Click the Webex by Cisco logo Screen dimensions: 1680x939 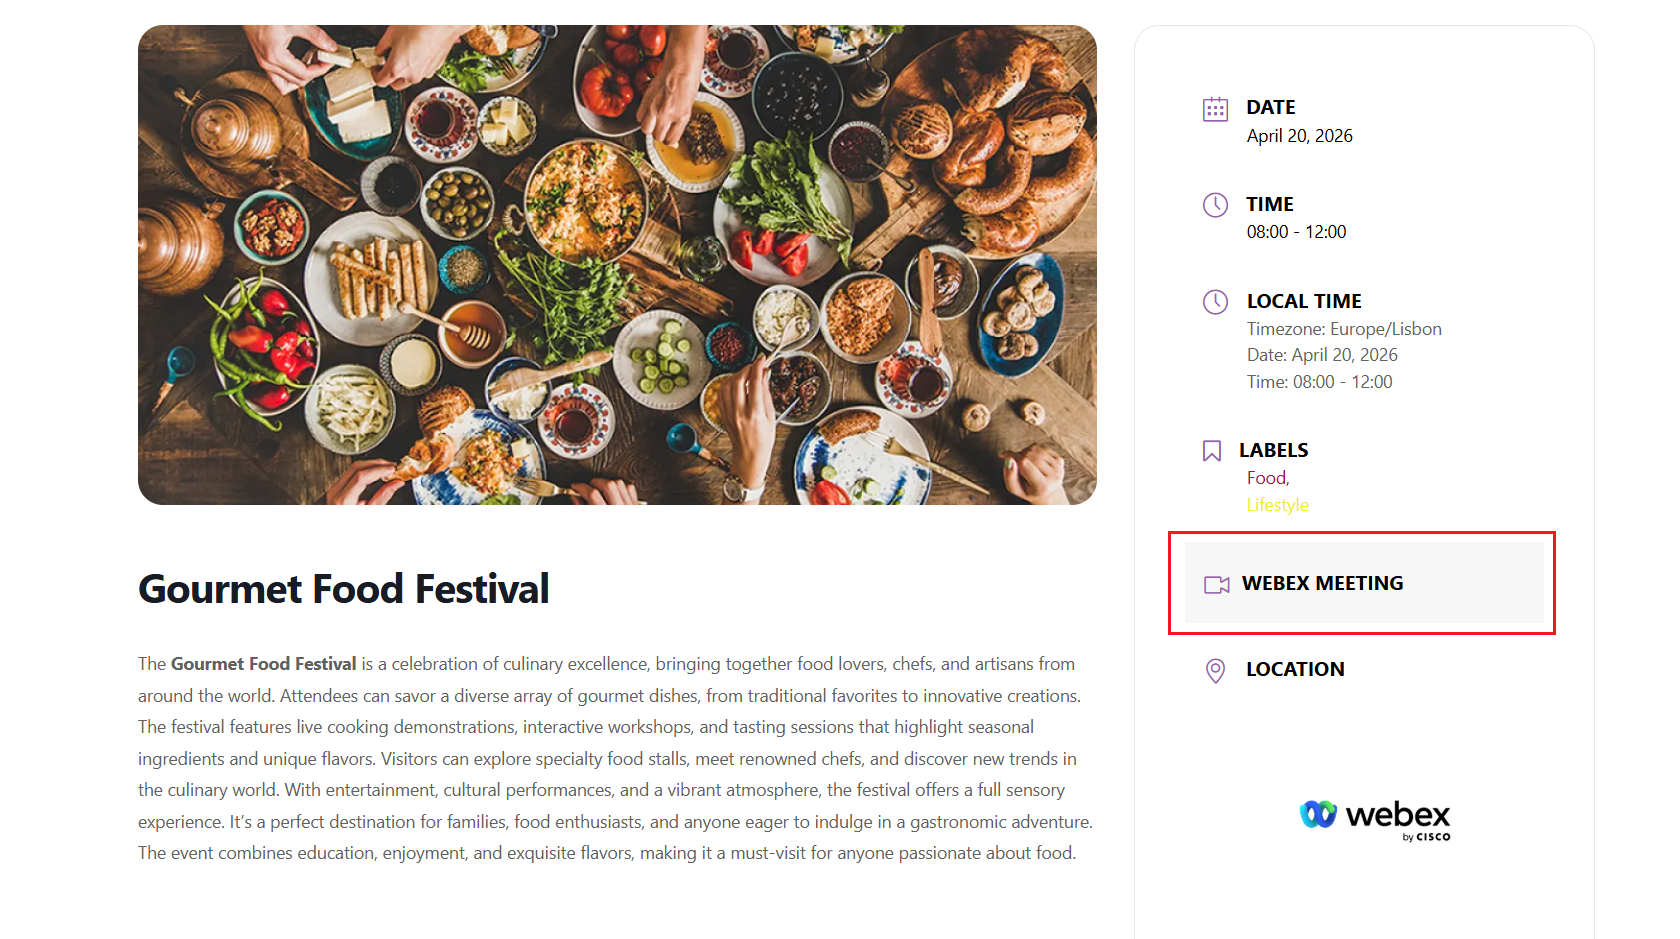pyautogui.click(x=1375, y=818)
